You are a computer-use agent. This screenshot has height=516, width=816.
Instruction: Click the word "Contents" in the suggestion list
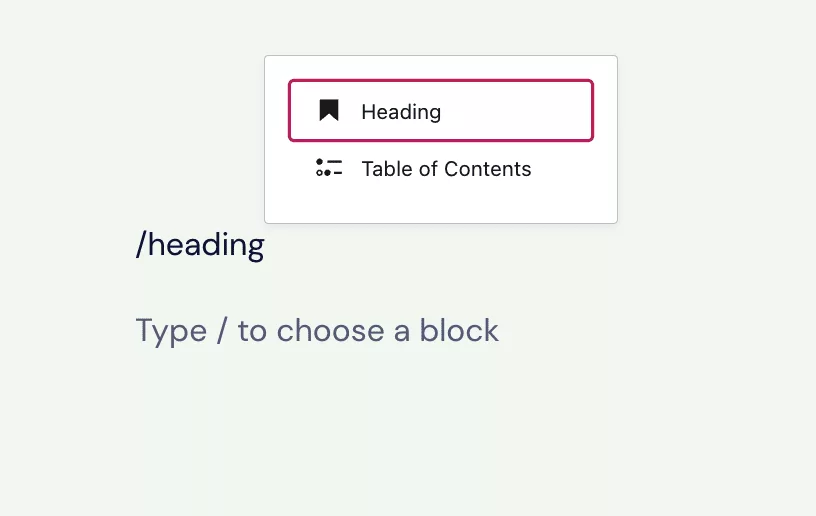(488, 169)
